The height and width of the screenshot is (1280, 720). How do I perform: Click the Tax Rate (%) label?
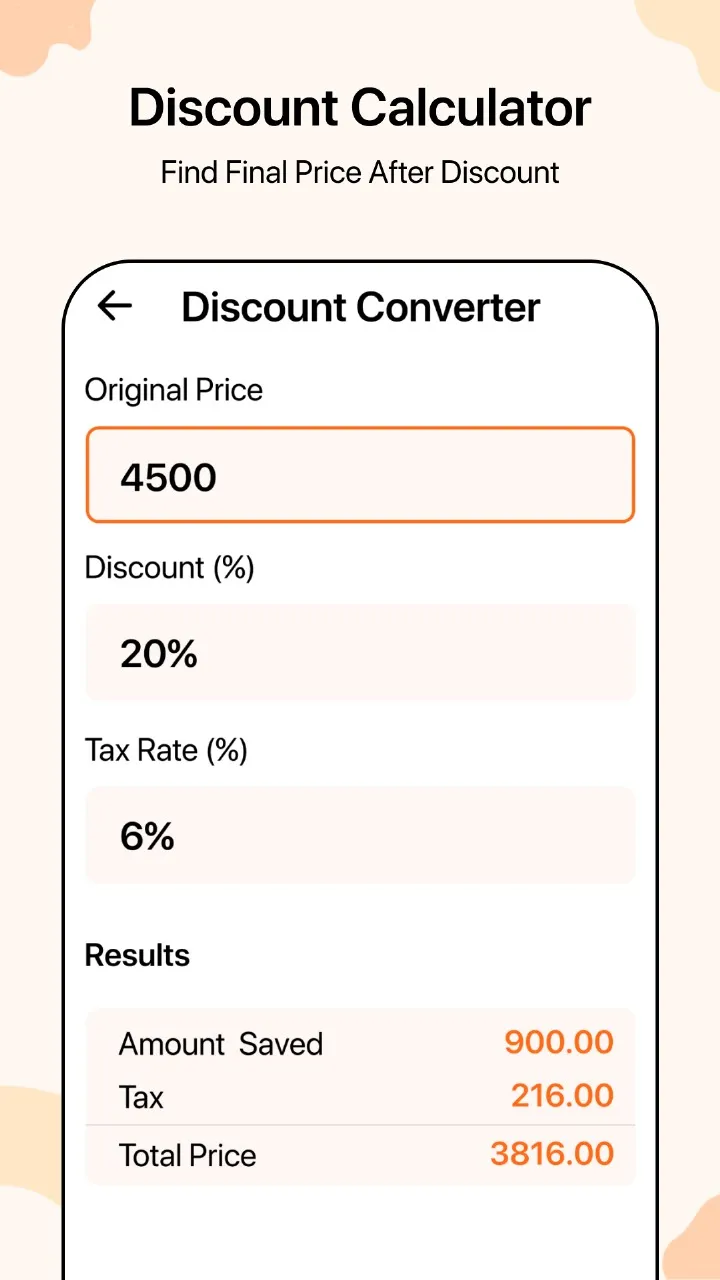[x=166, y=750]
